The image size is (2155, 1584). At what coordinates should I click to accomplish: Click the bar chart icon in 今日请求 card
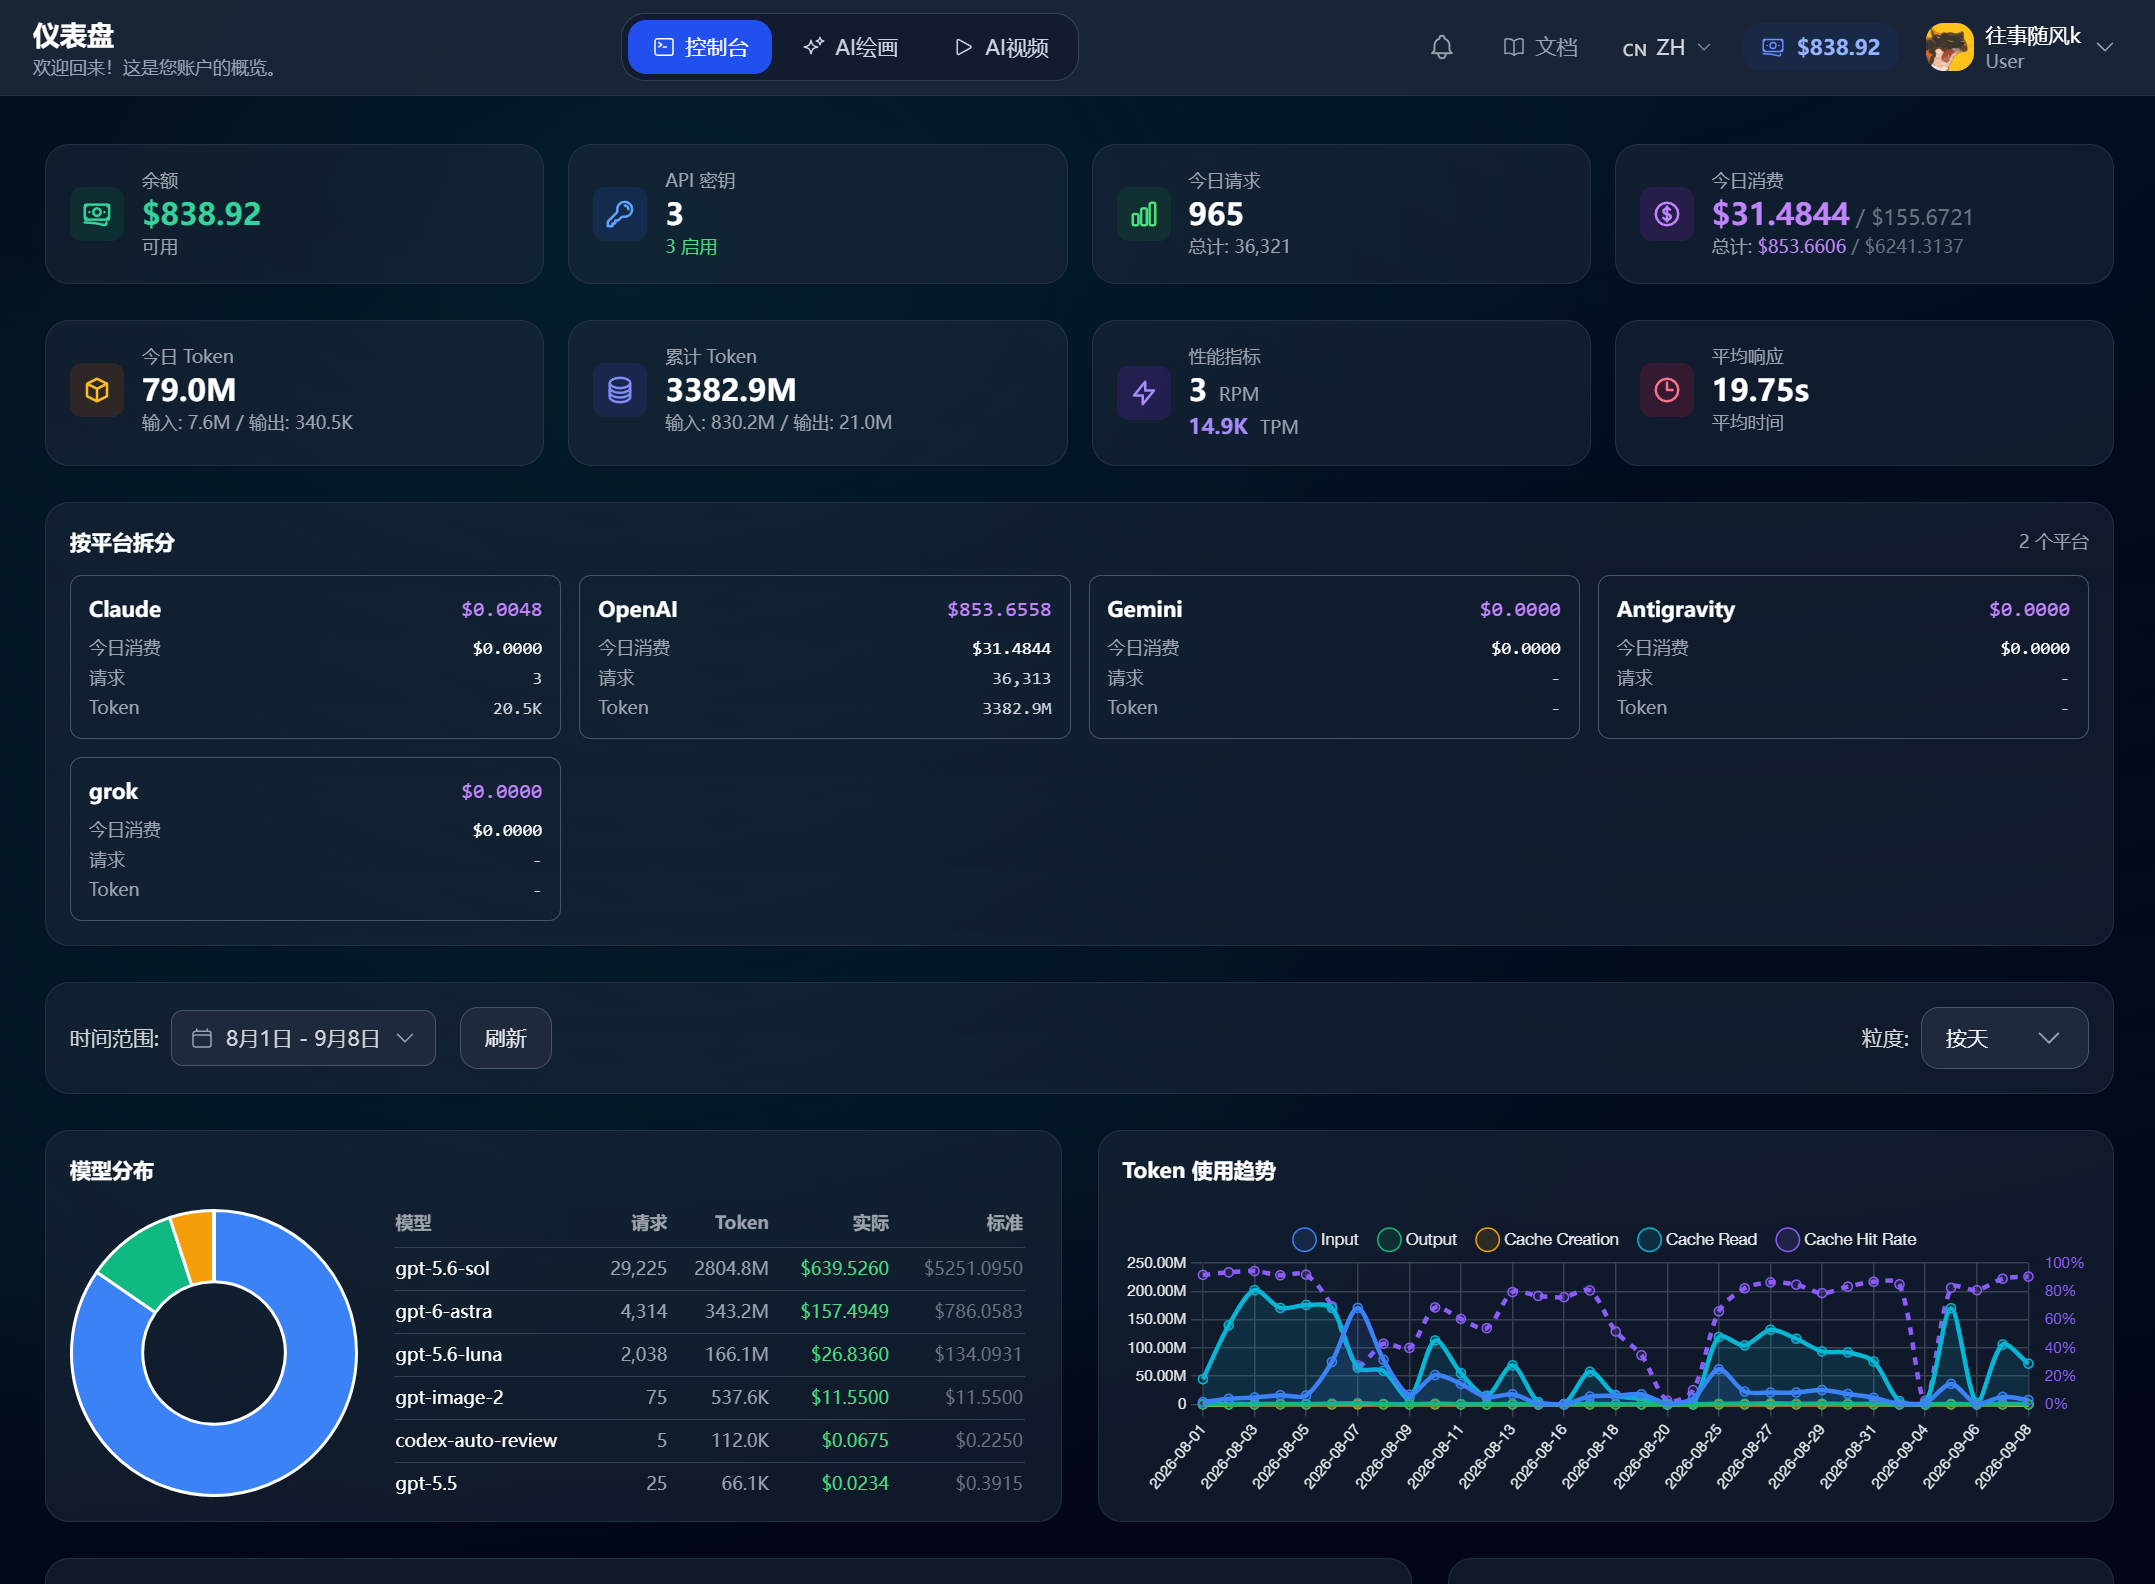pos(1144,214)
